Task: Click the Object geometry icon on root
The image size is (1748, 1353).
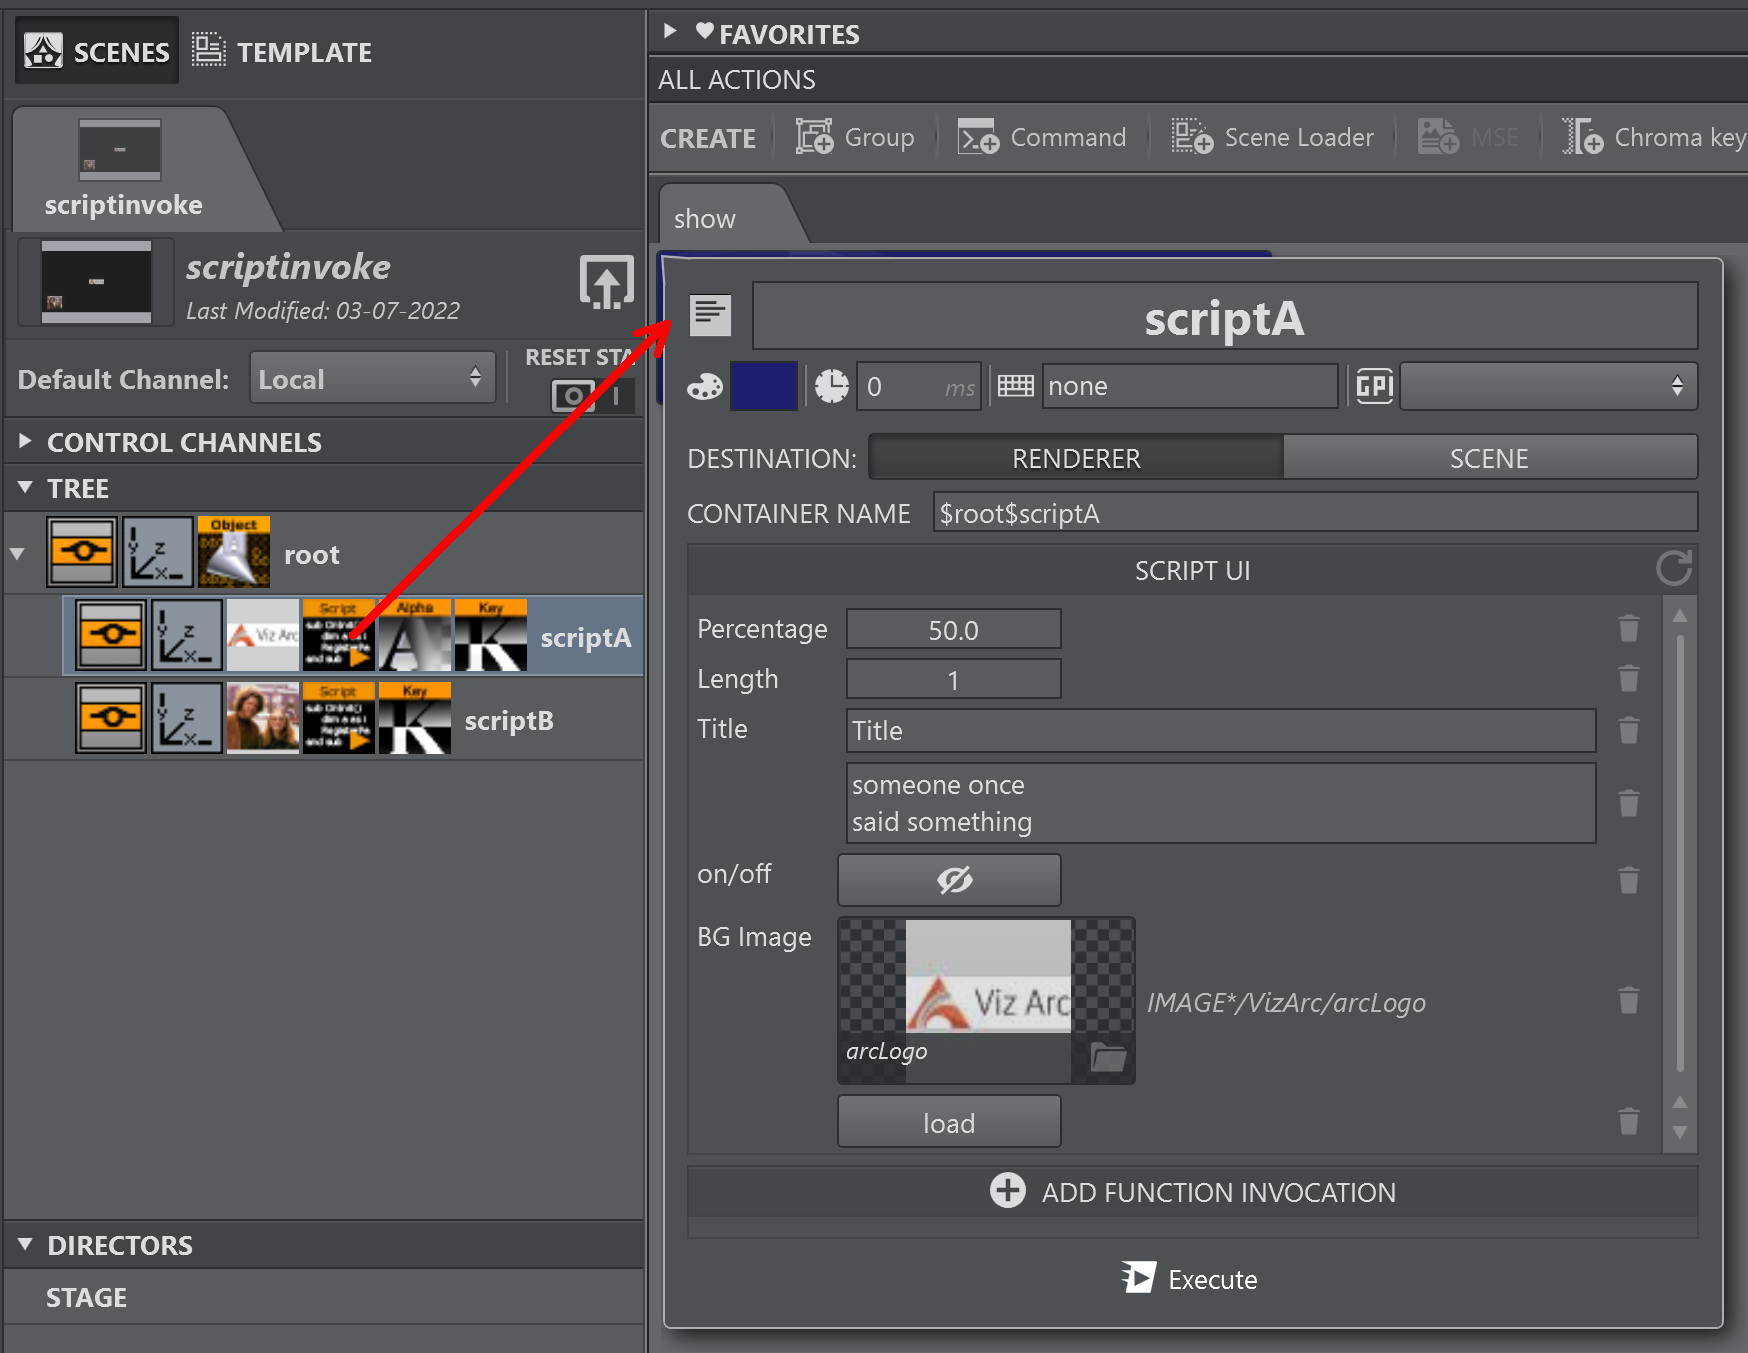Action: [233, 553]
